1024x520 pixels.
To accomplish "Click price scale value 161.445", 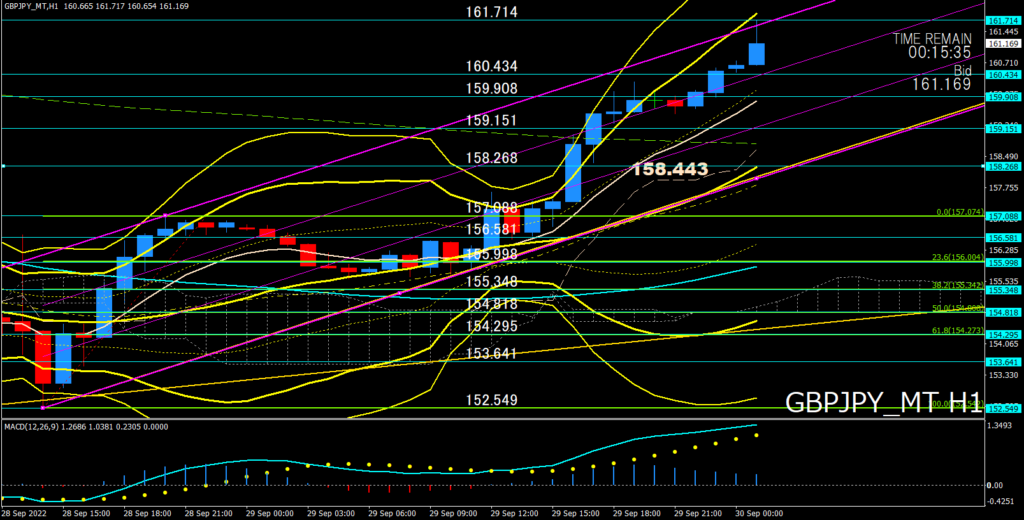I will pyautogui.click(x=1002, y=31).
